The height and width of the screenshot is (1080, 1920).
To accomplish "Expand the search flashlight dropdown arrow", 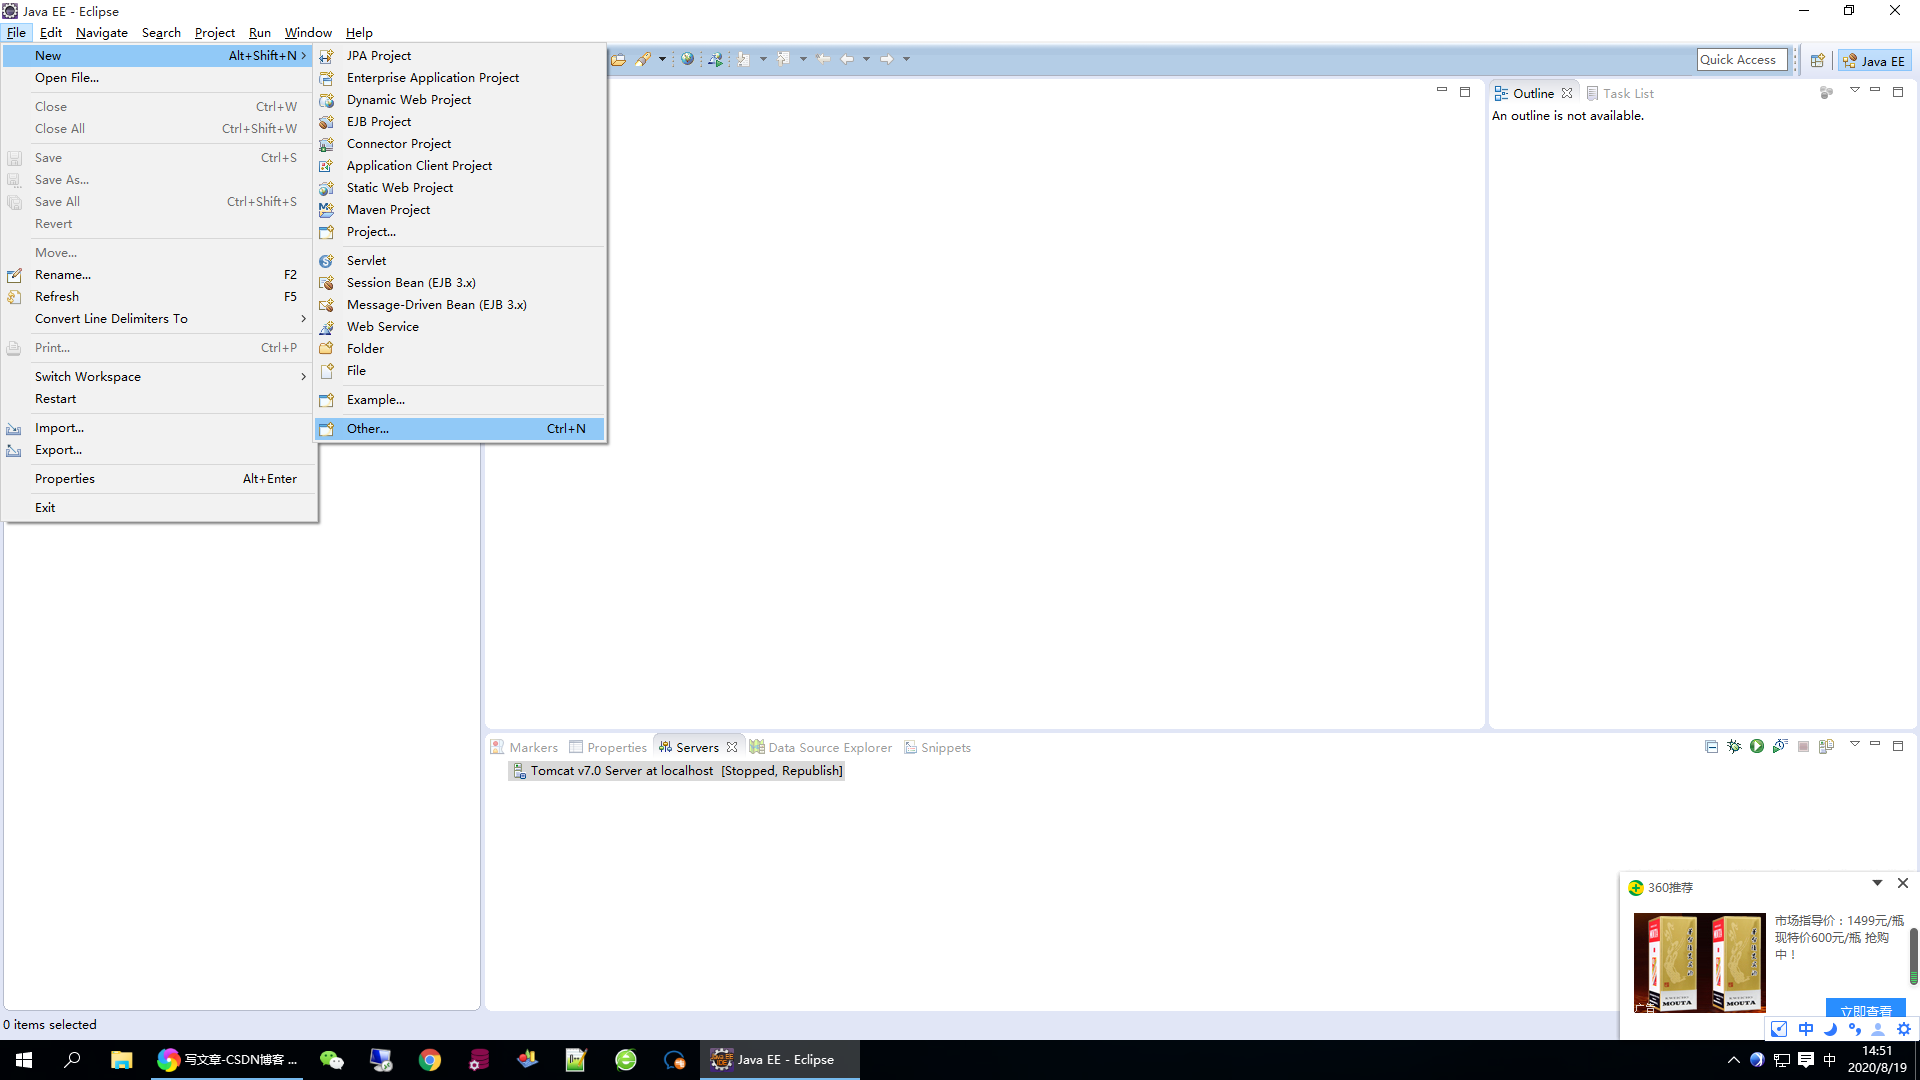I will 662,59.
